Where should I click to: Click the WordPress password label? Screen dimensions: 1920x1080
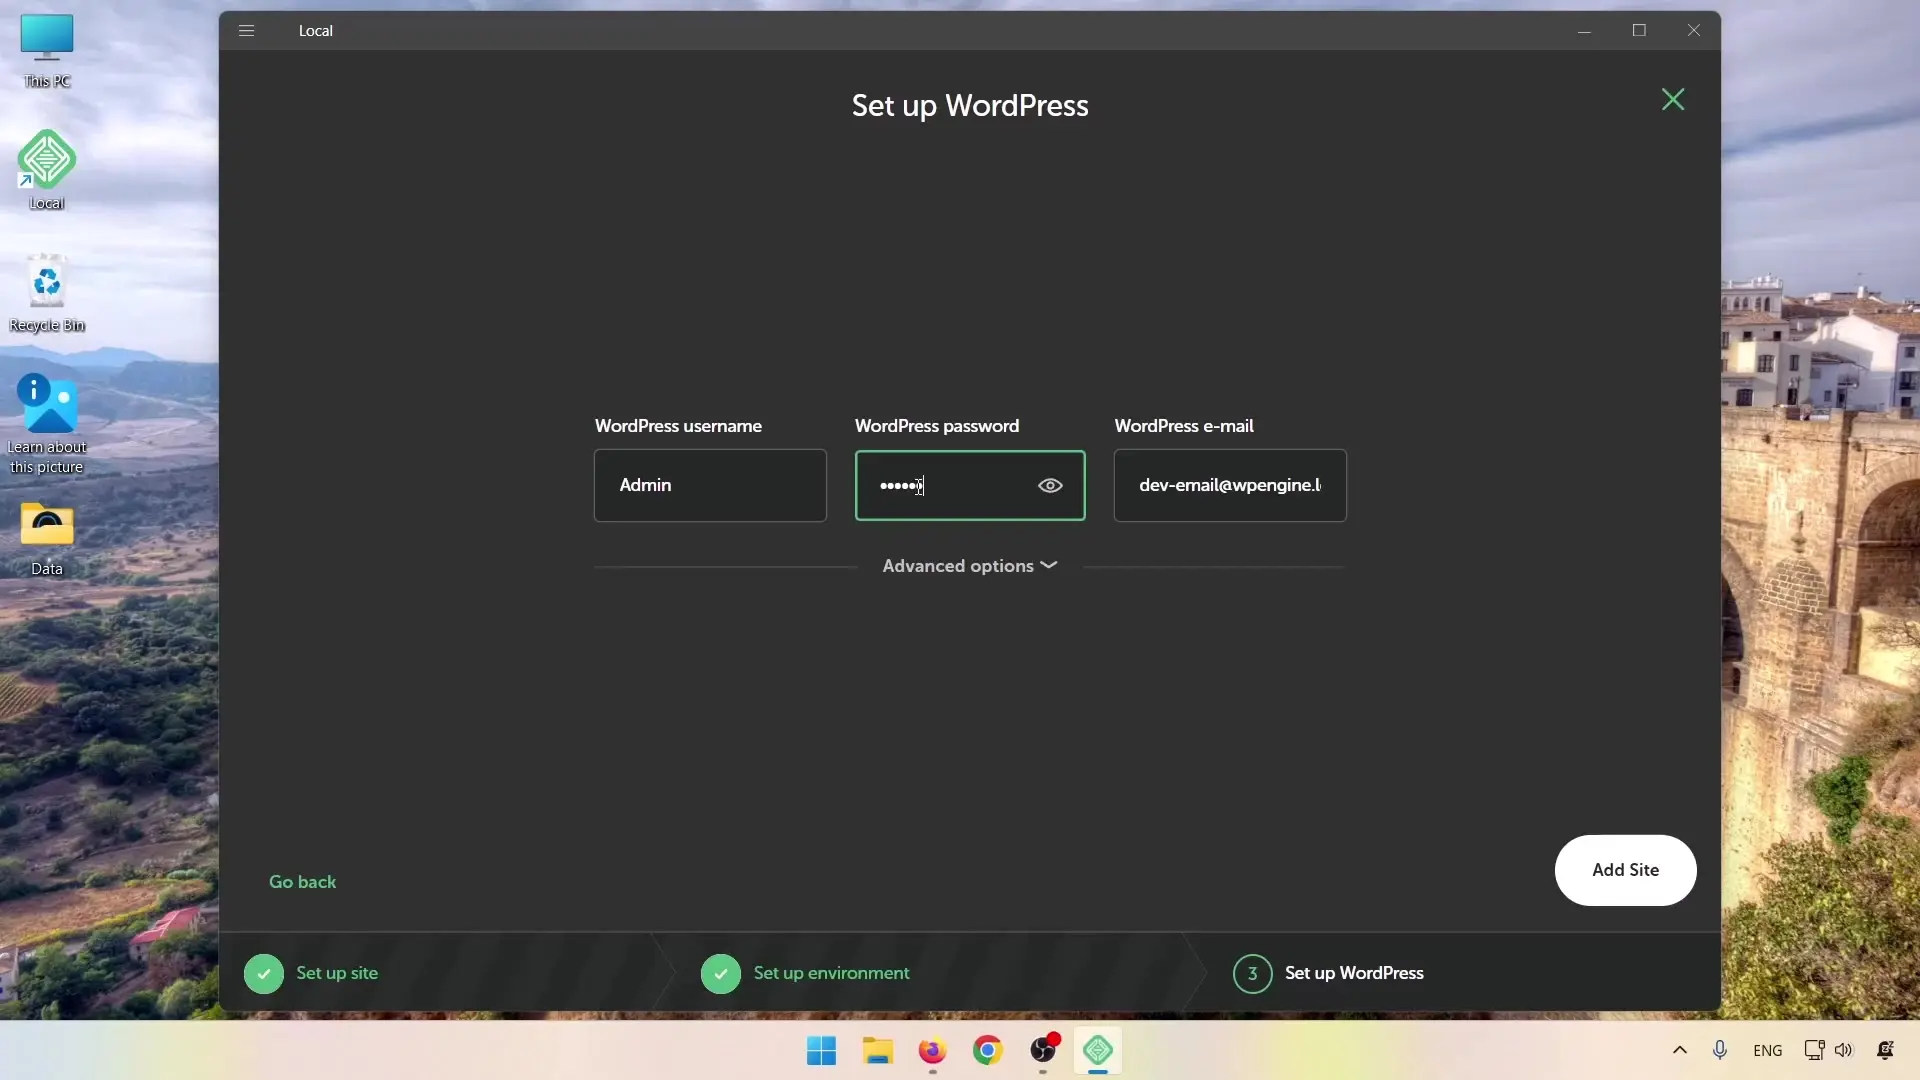937,426
